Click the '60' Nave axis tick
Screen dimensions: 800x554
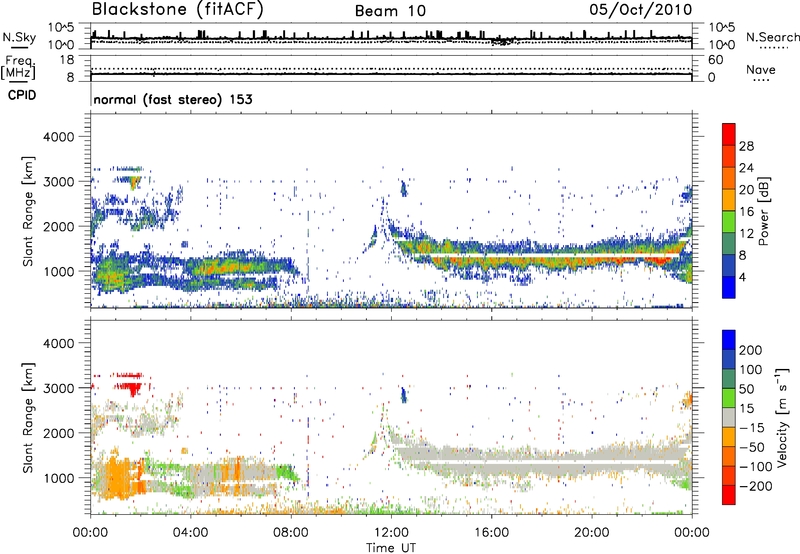715,60
